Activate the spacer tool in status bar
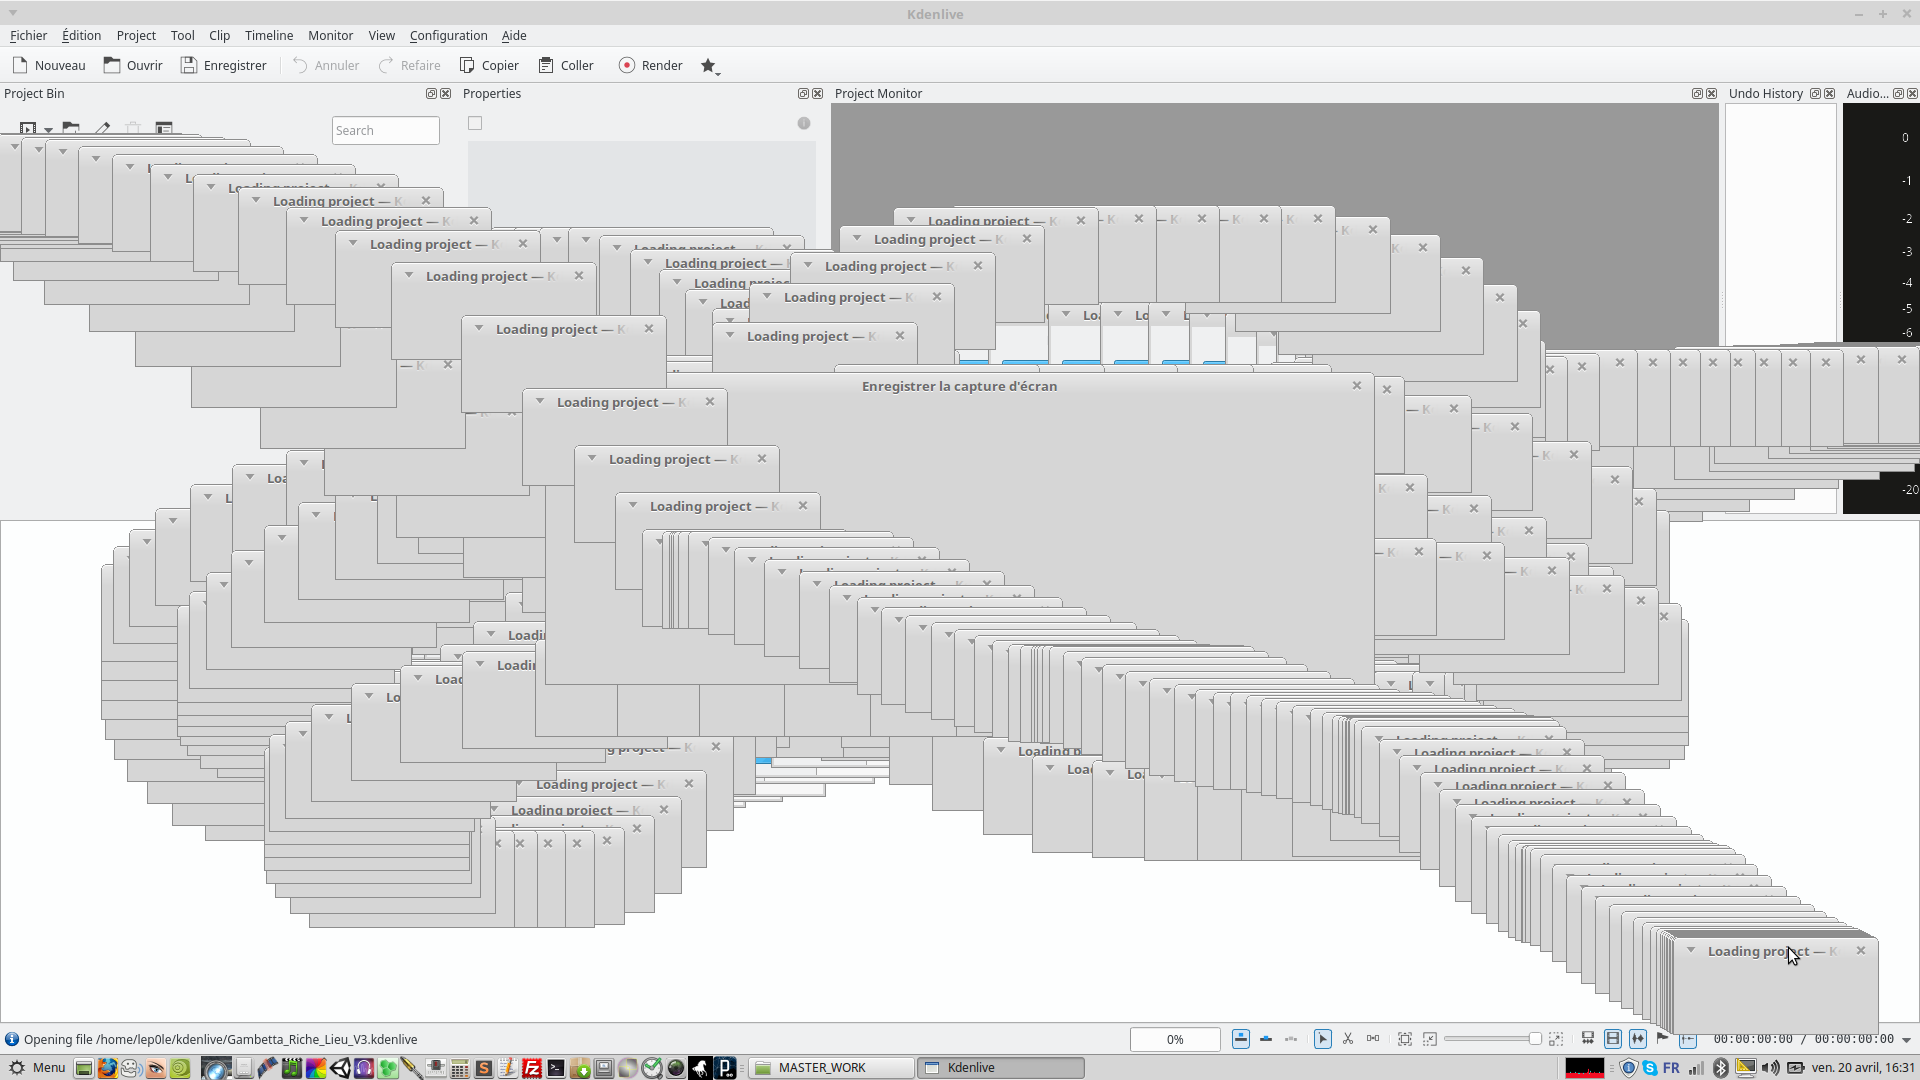Viewport: 1920px width, 1080px height. pyautogui.click(x=1373, y=1039)
